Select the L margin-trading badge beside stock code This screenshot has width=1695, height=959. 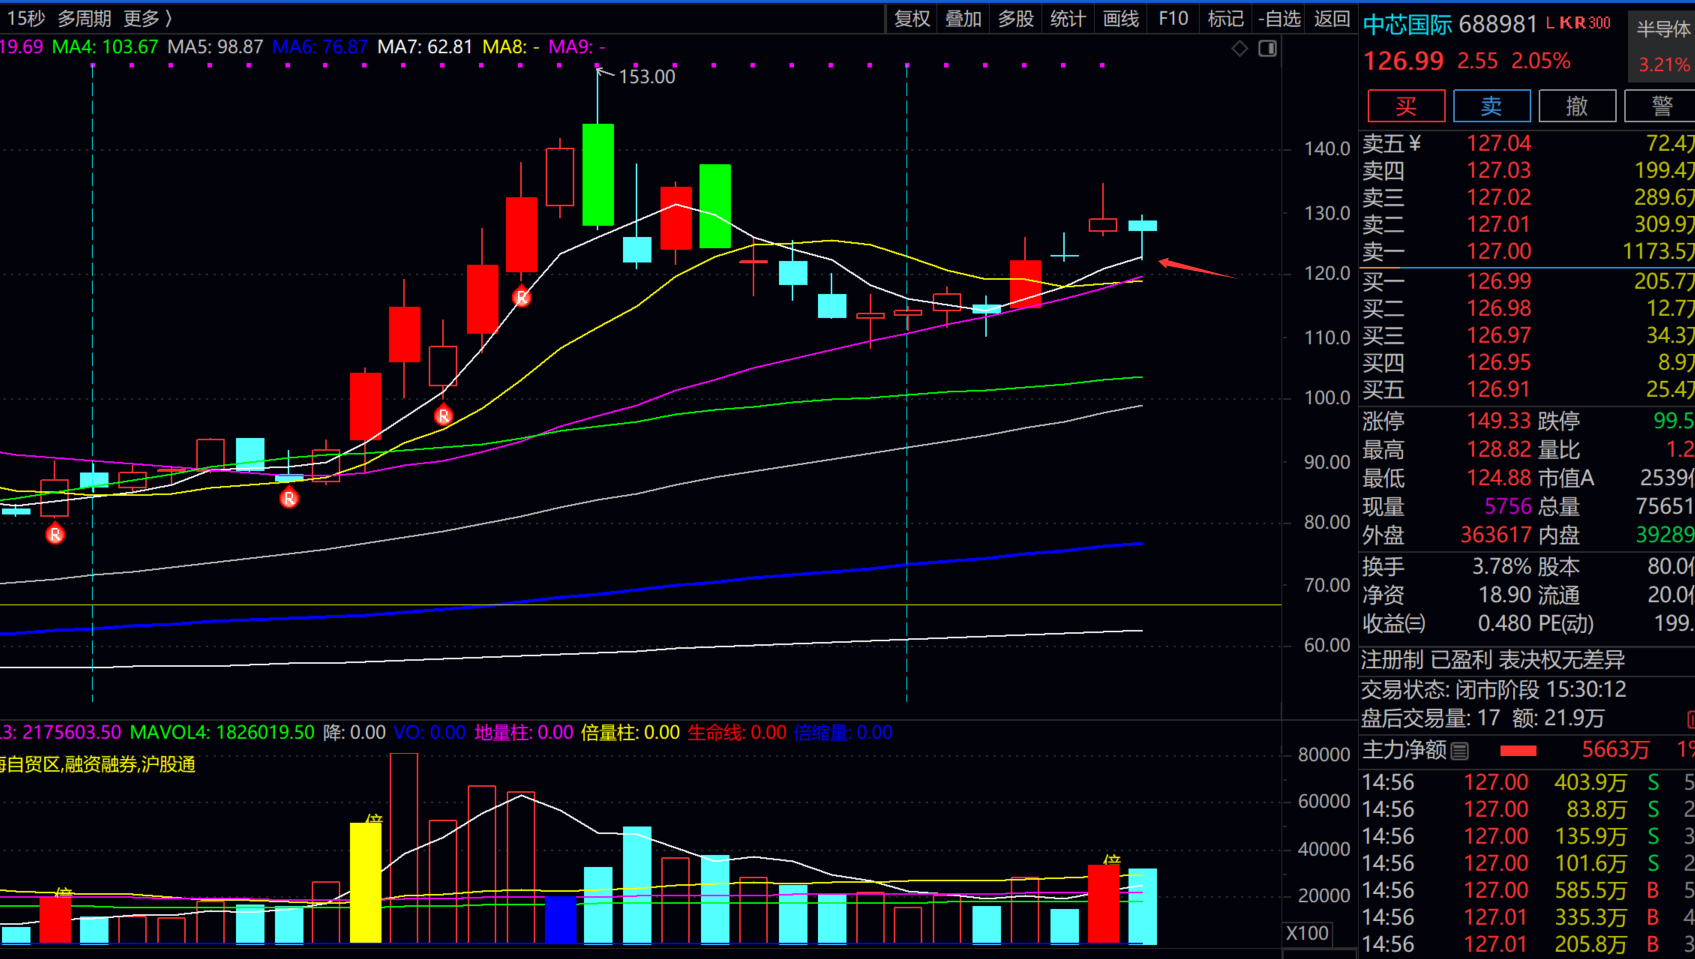(x=1551, y=23)
